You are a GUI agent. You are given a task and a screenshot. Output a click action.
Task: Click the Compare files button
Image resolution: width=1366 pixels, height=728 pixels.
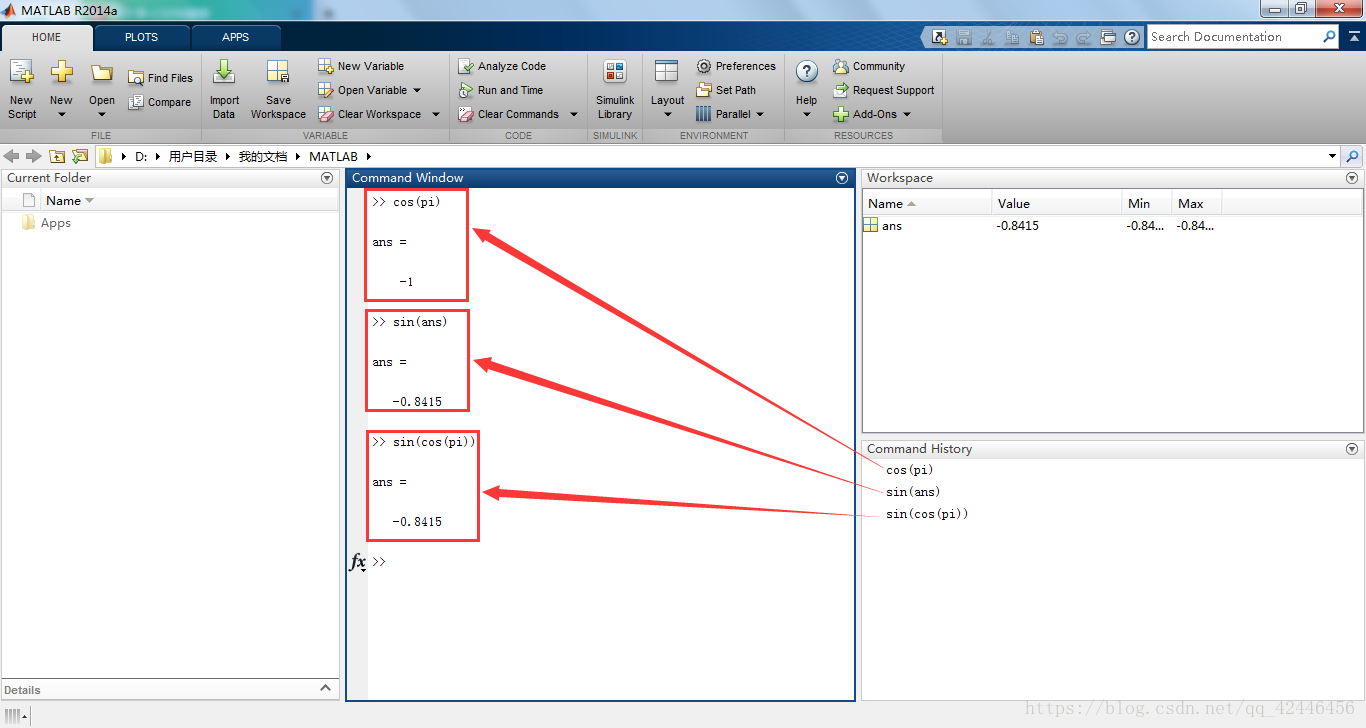point(160,102)
